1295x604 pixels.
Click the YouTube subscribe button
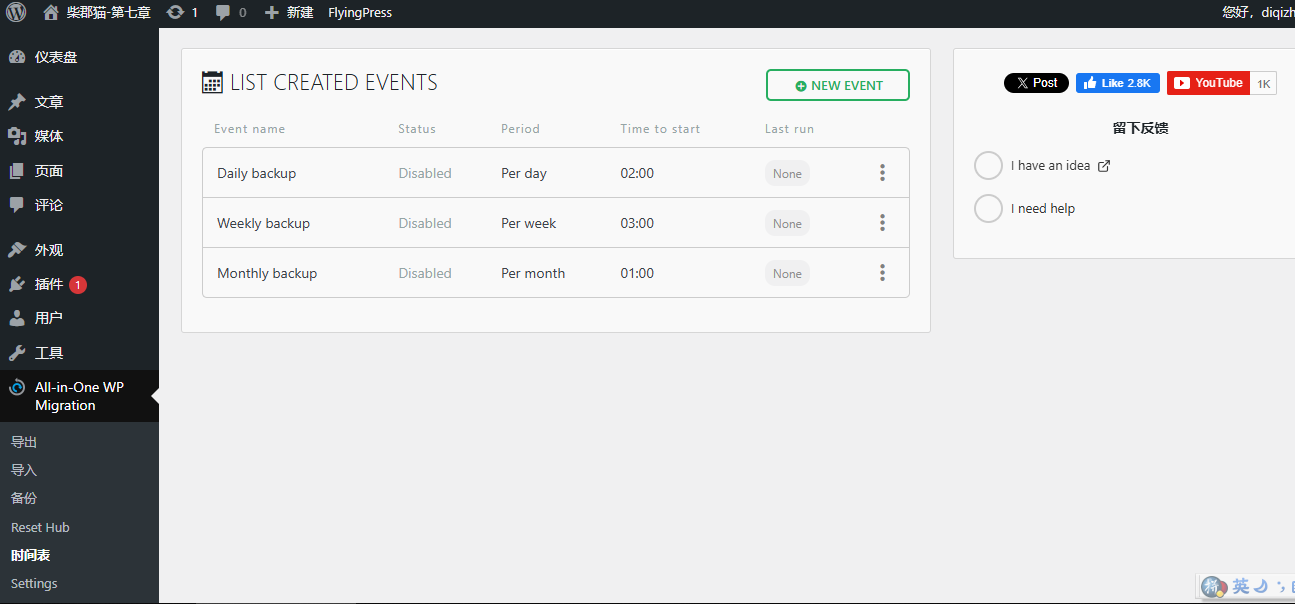1209,83
